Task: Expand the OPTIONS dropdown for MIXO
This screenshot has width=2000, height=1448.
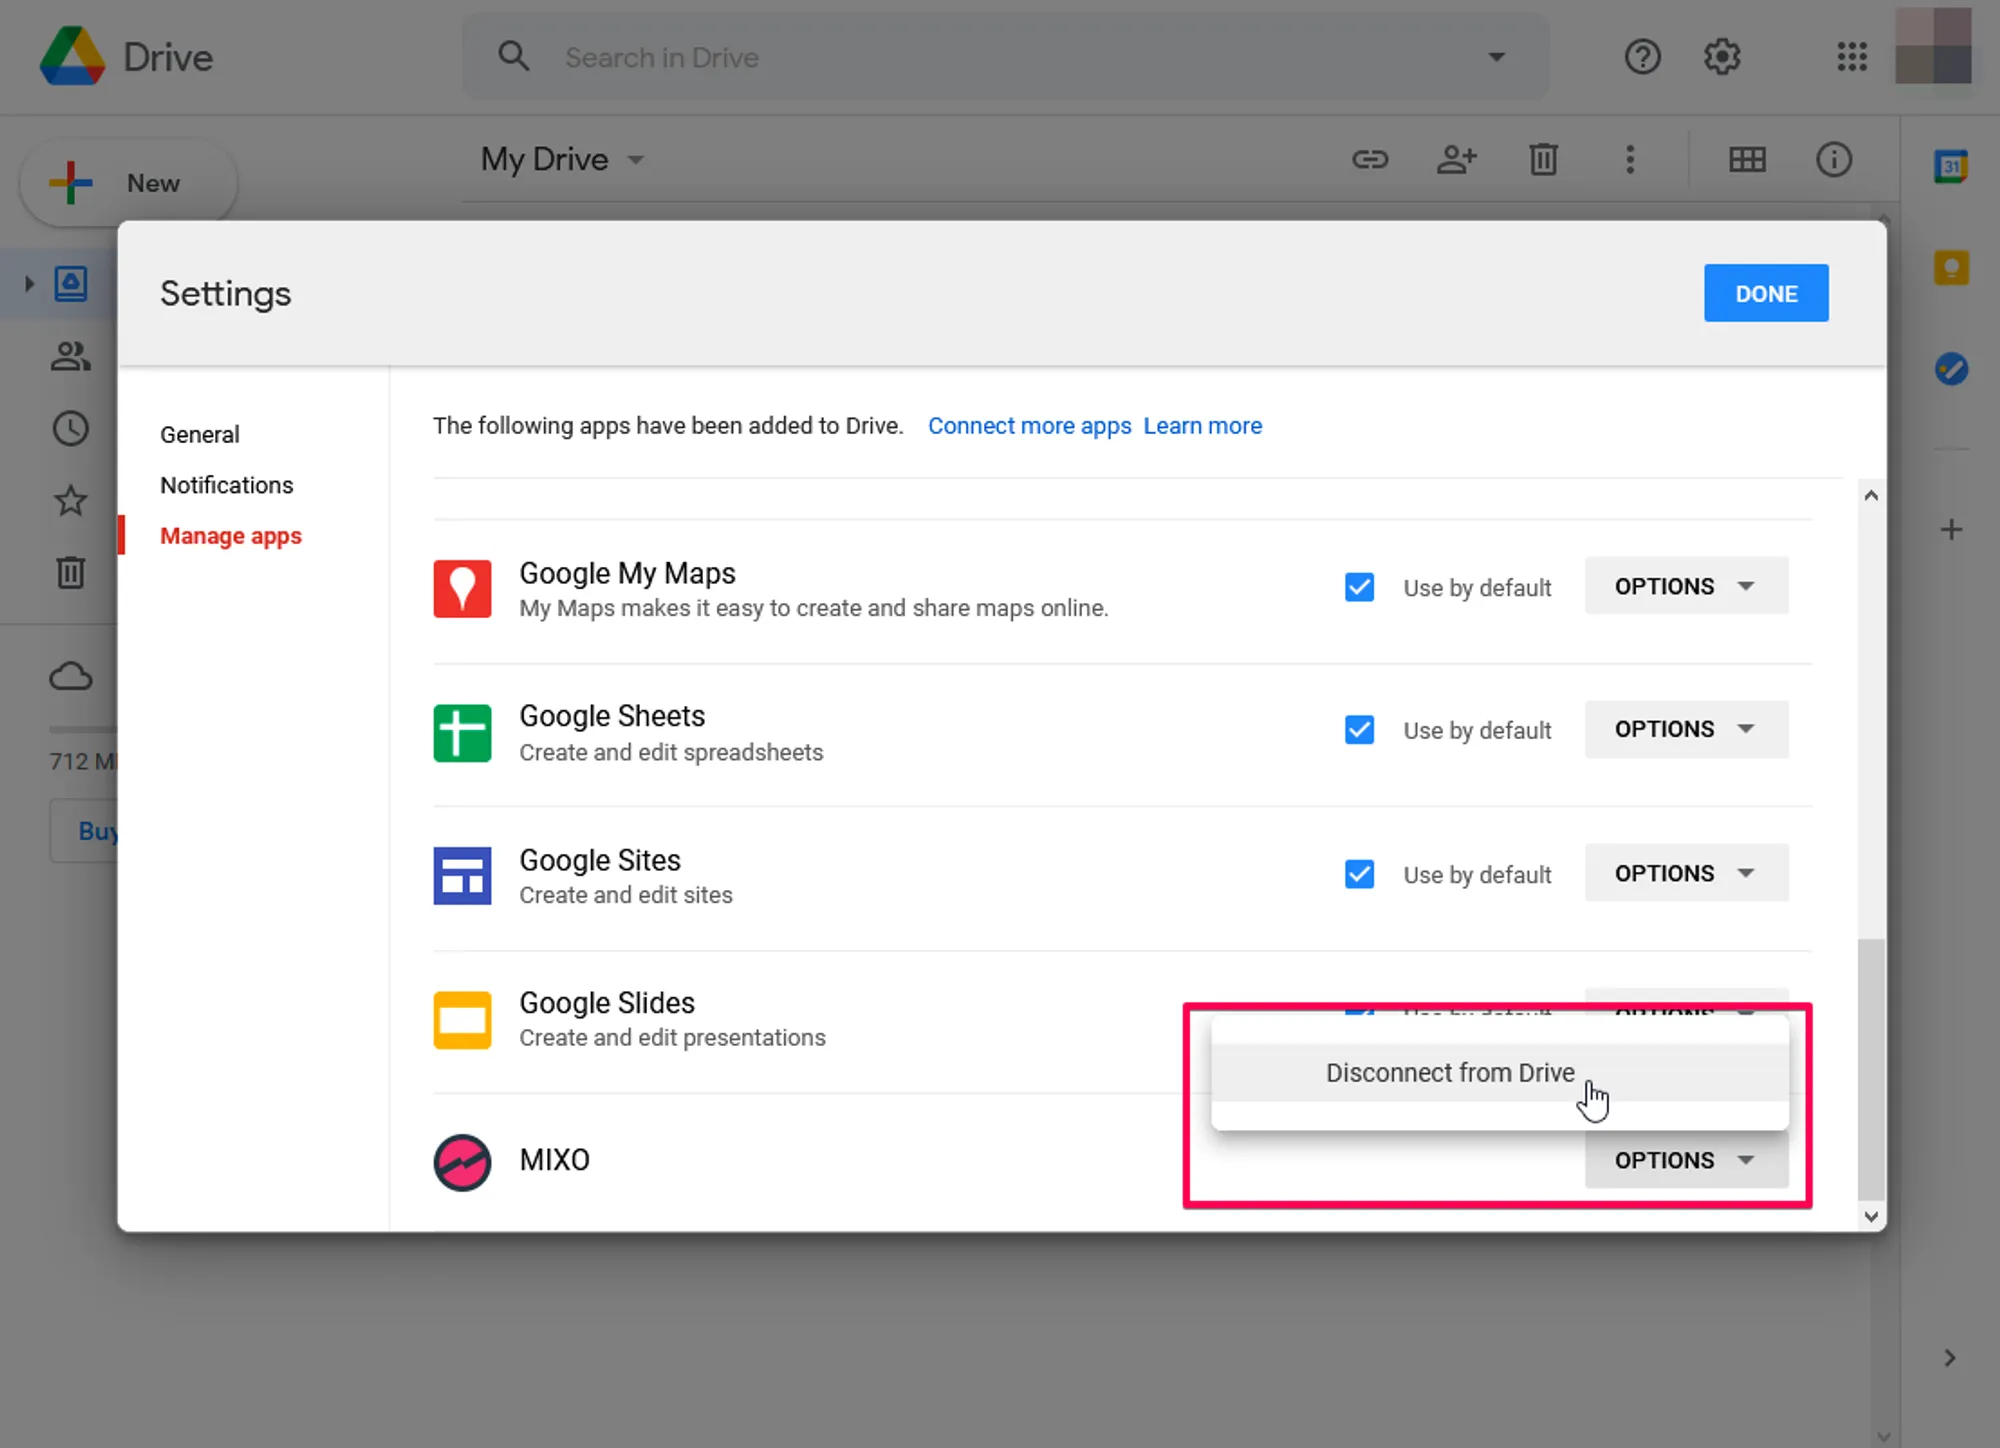Action: 1685,1160
